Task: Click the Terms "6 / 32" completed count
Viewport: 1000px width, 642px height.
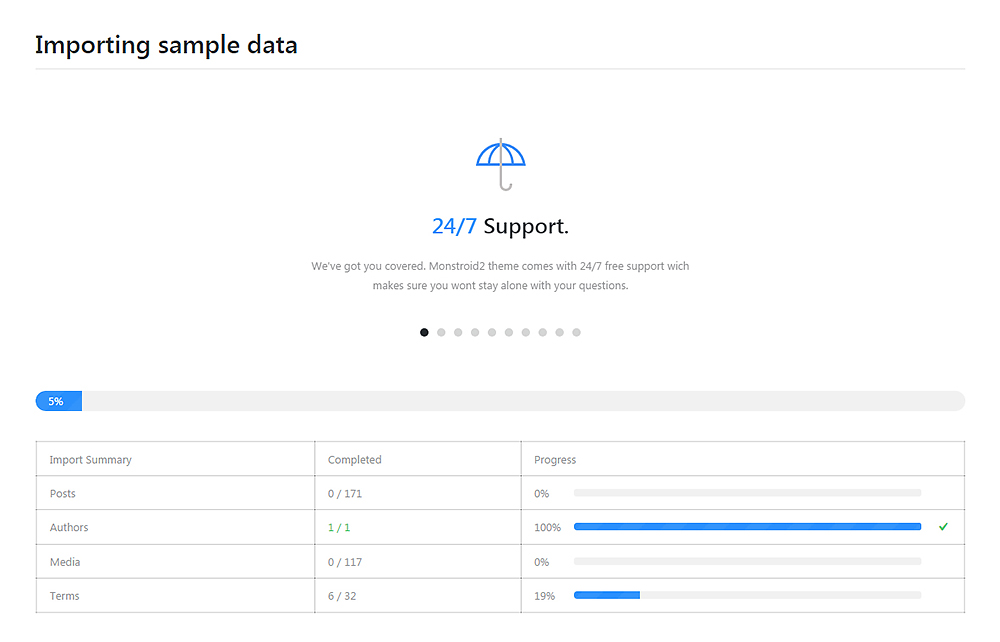Action: (x=342, y=596)
